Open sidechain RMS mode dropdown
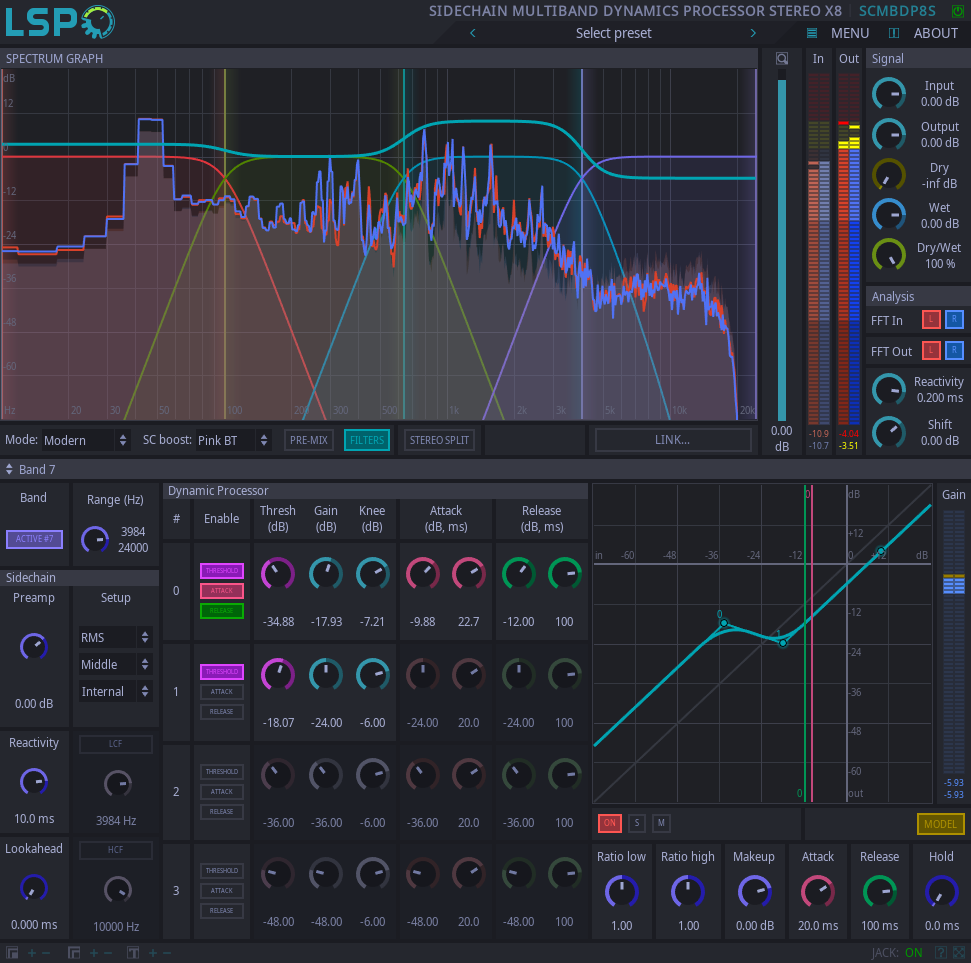The height and width of the screenshot is (963, 971). 115,637
